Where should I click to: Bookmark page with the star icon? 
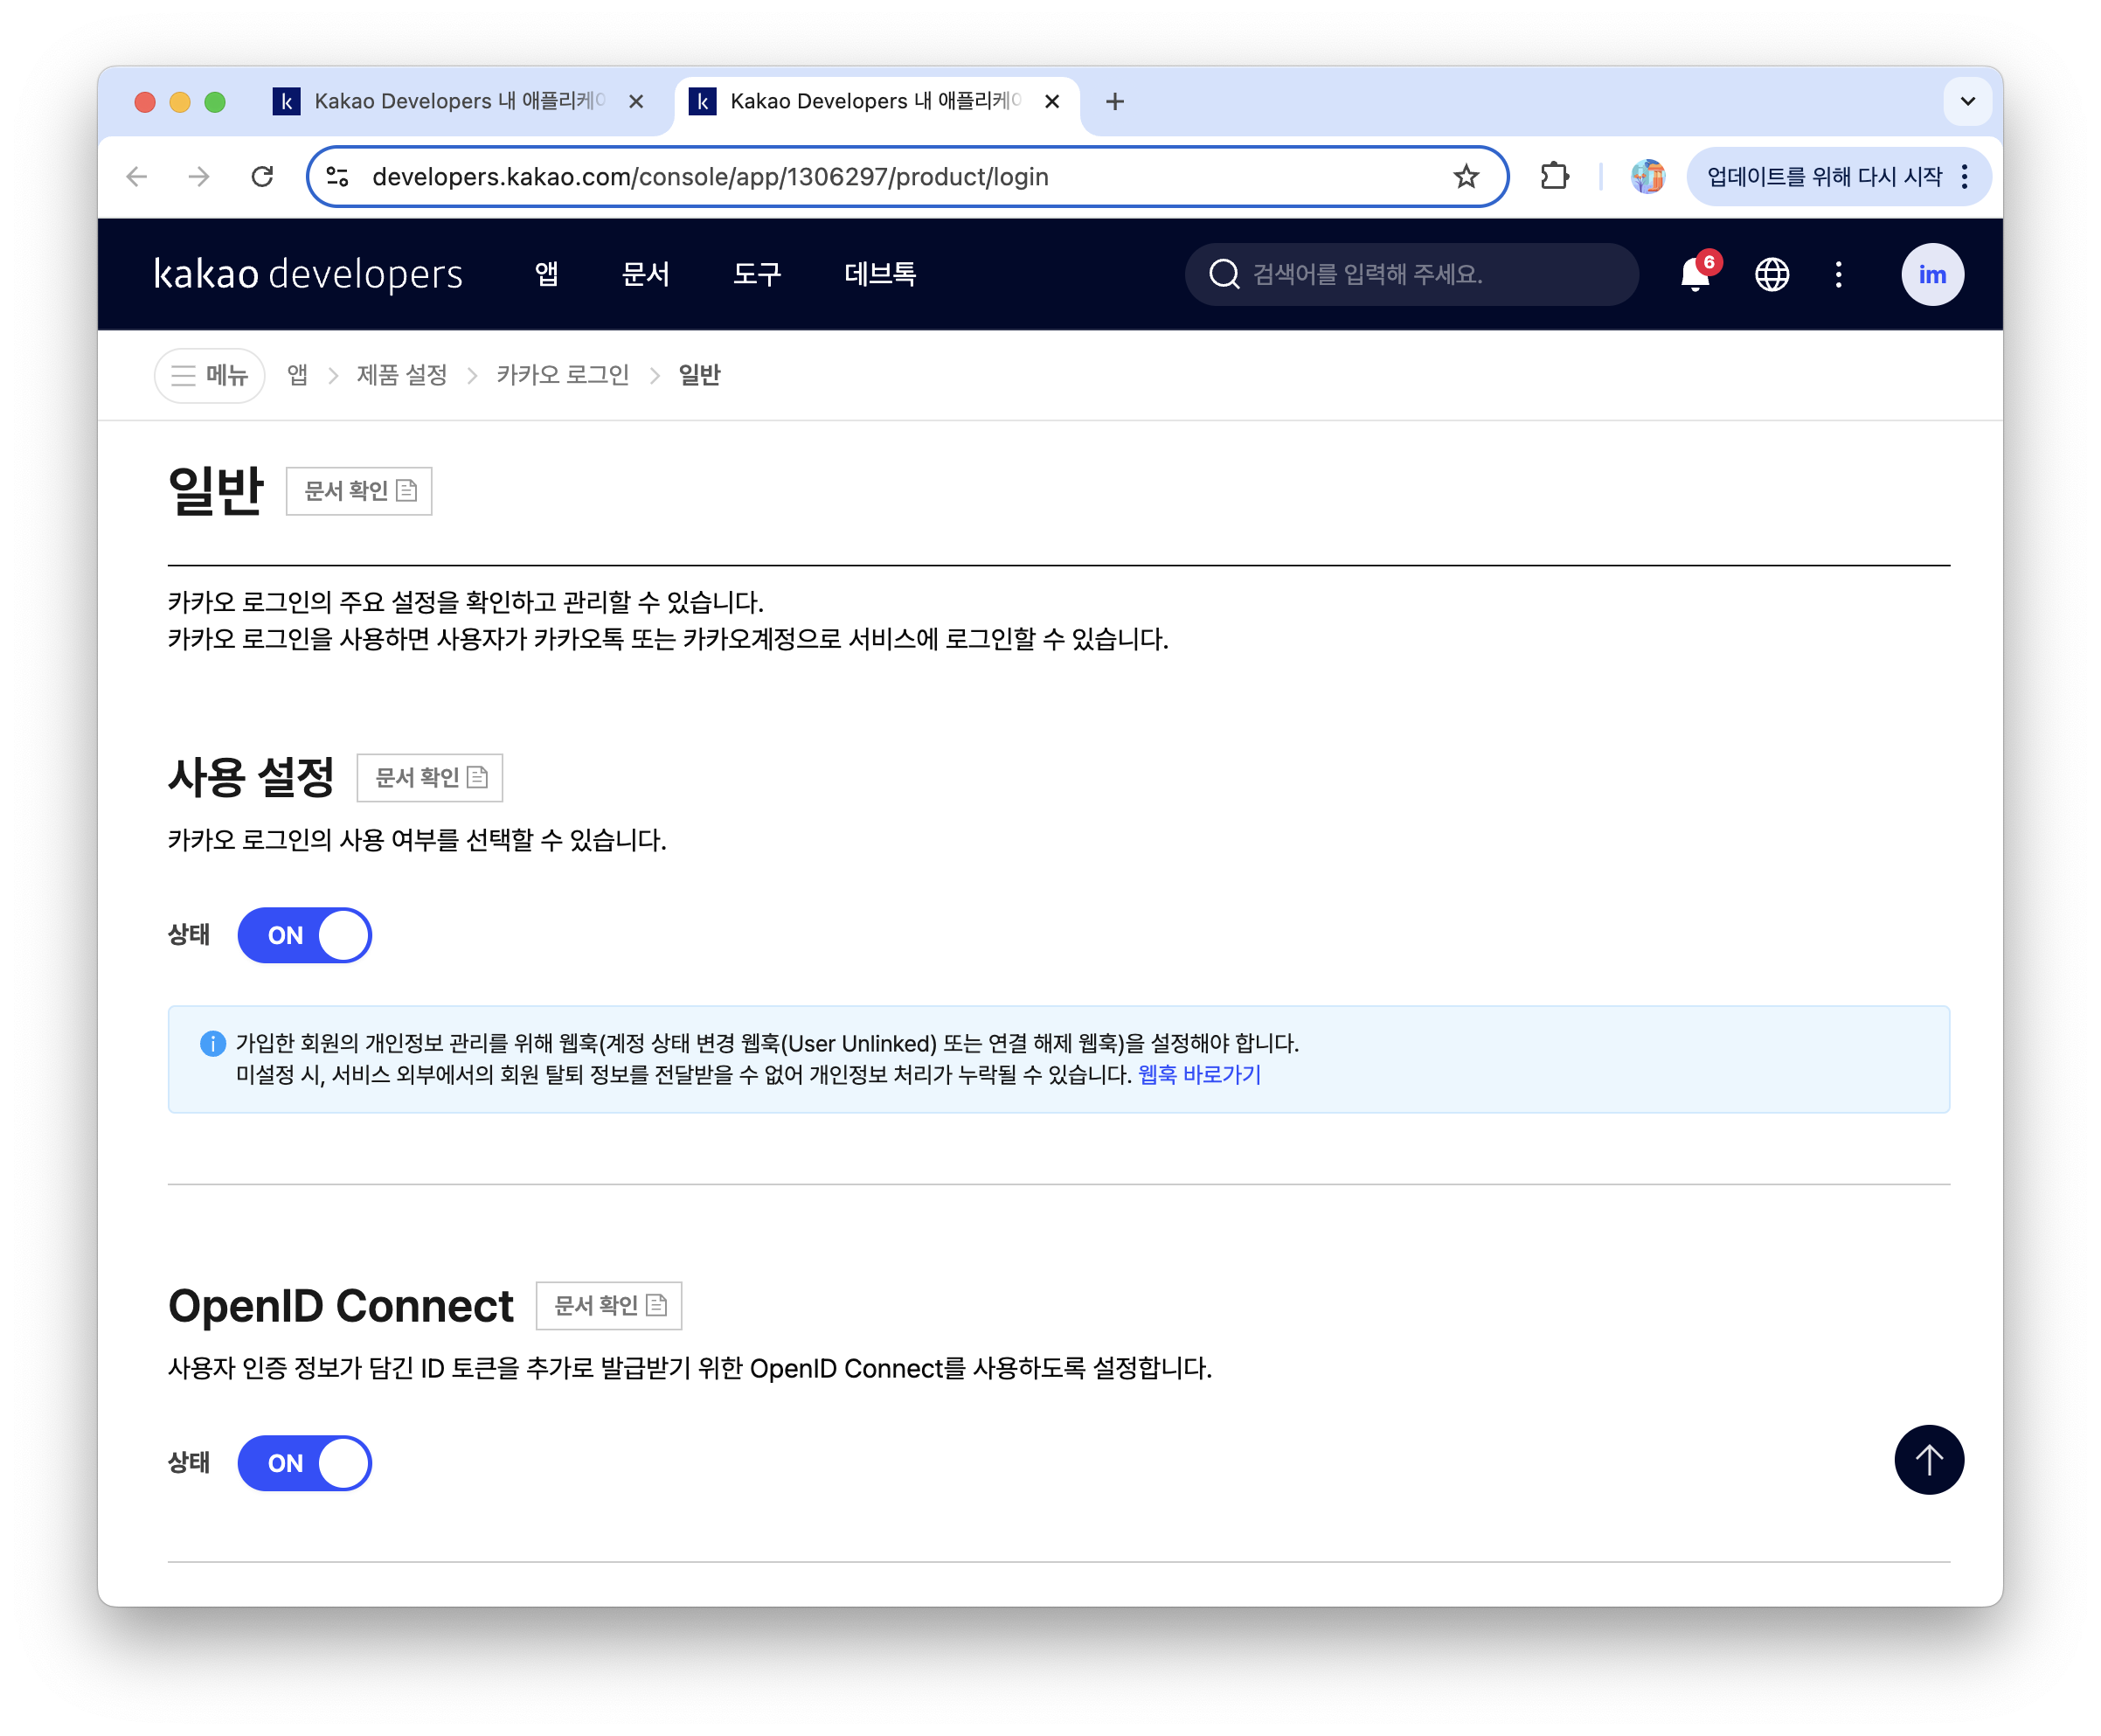[x=1465, y=177]
